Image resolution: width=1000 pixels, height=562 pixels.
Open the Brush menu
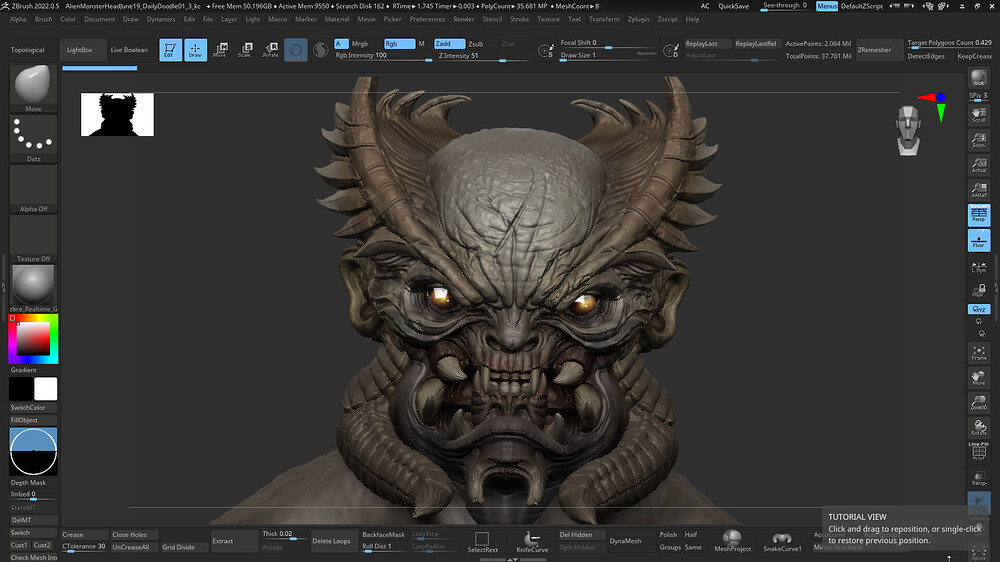pyautogui.click(x=43, y=19)
